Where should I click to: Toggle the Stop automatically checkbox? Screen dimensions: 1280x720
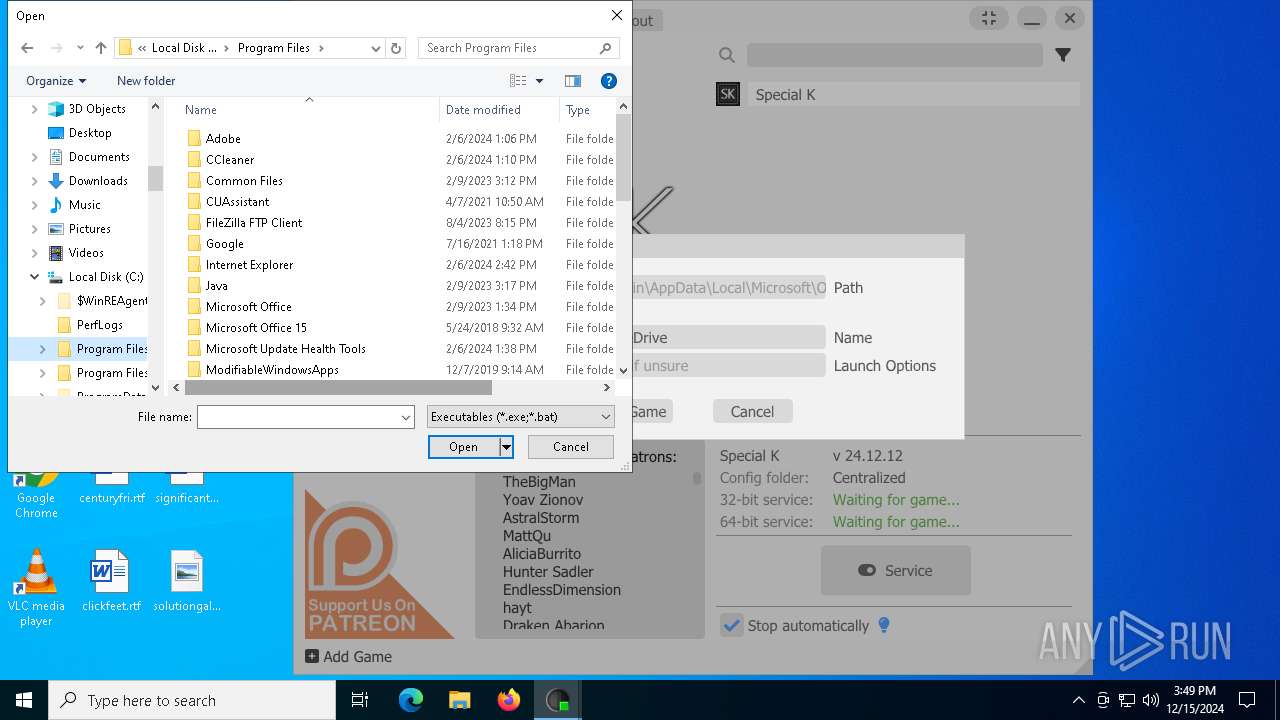(732, 625)
